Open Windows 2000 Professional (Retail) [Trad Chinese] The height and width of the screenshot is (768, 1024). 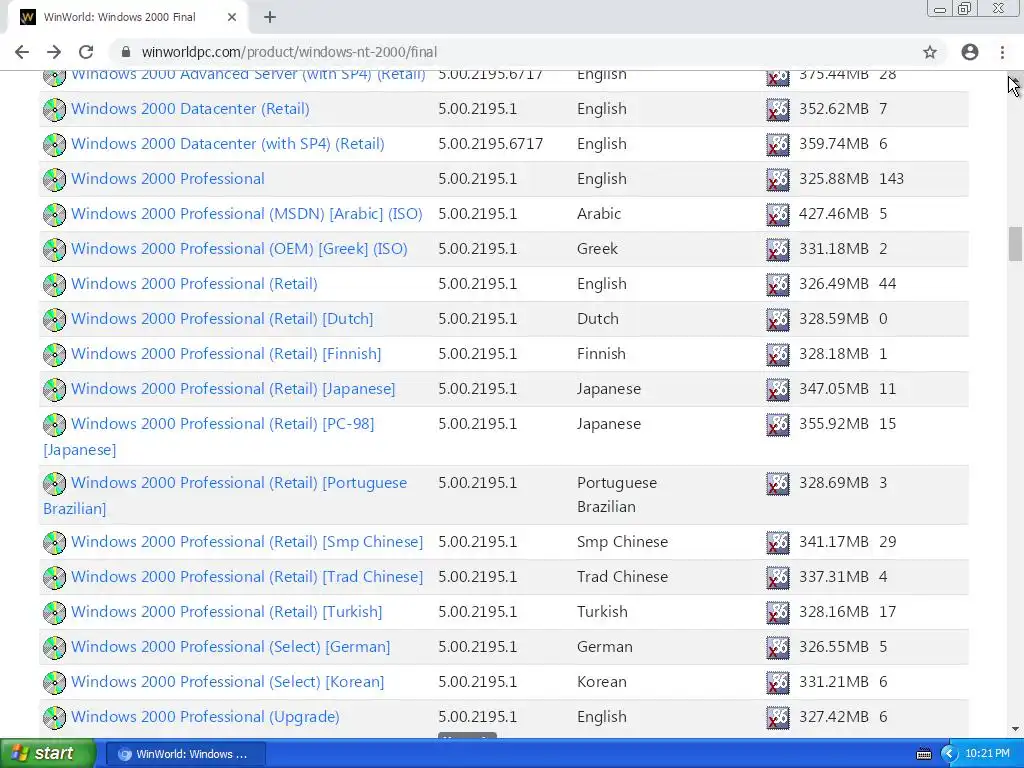pos(247,577)
